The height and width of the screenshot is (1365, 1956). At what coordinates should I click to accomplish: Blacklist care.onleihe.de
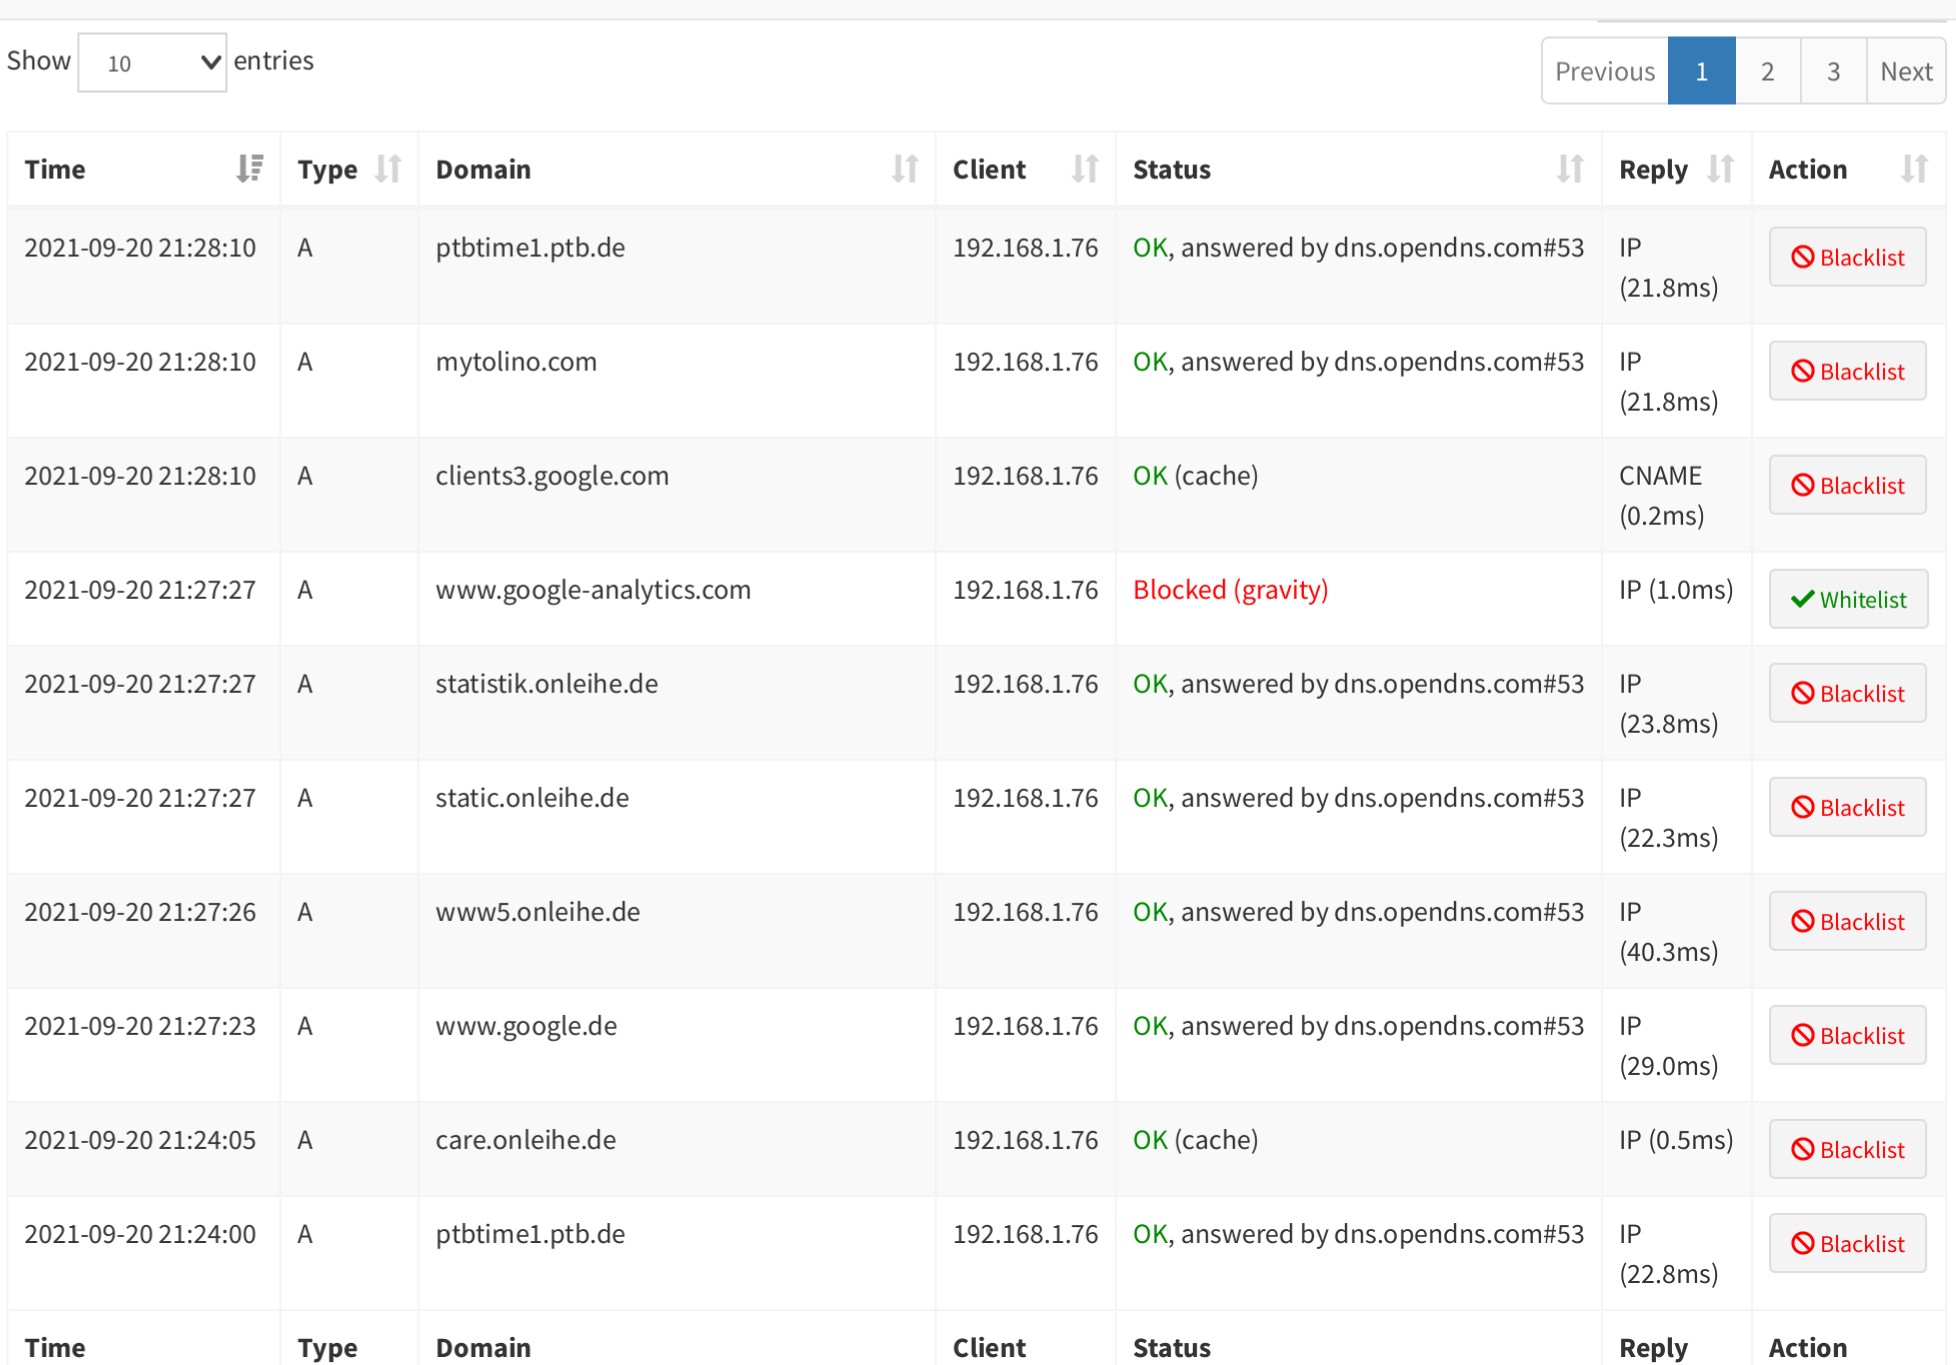[1847, 1149]
